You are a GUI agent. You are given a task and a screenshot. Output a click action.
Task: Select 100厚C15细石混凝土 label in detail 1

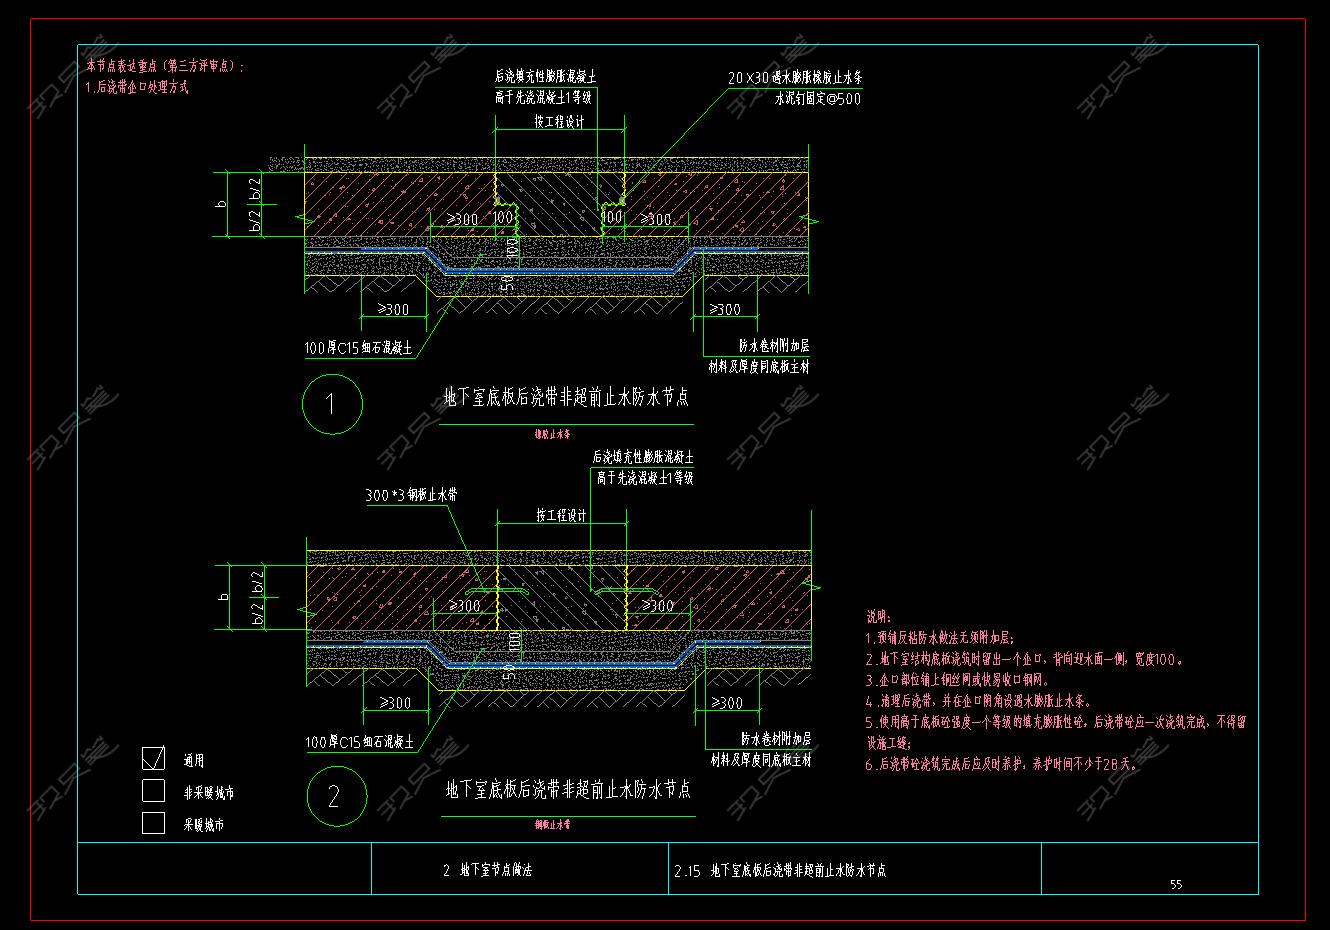358,349
